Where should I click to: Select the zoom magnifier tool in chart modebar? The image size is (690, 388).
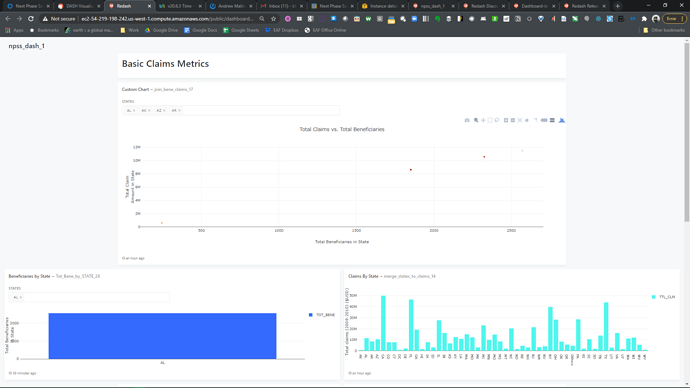pyautogui.click(x=476, y=120)
